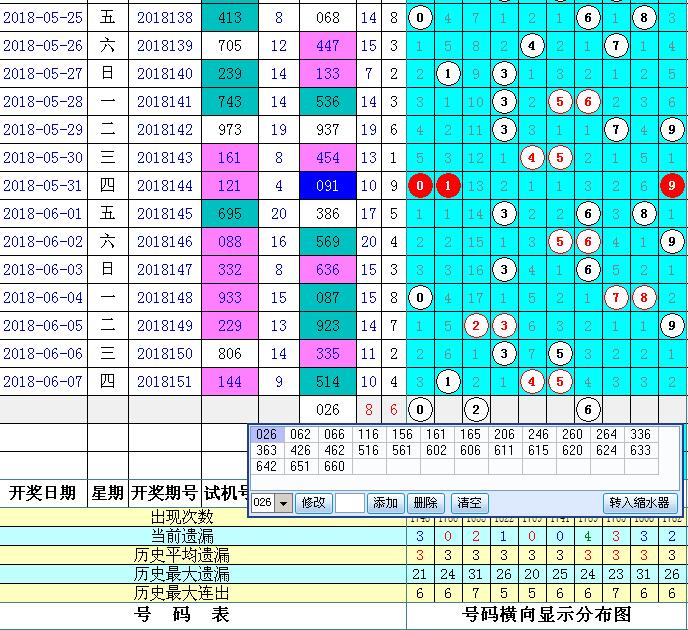Click red circled 2 in row 2018149
Viewport: 688px width, 630px height.
coord(477,325)
